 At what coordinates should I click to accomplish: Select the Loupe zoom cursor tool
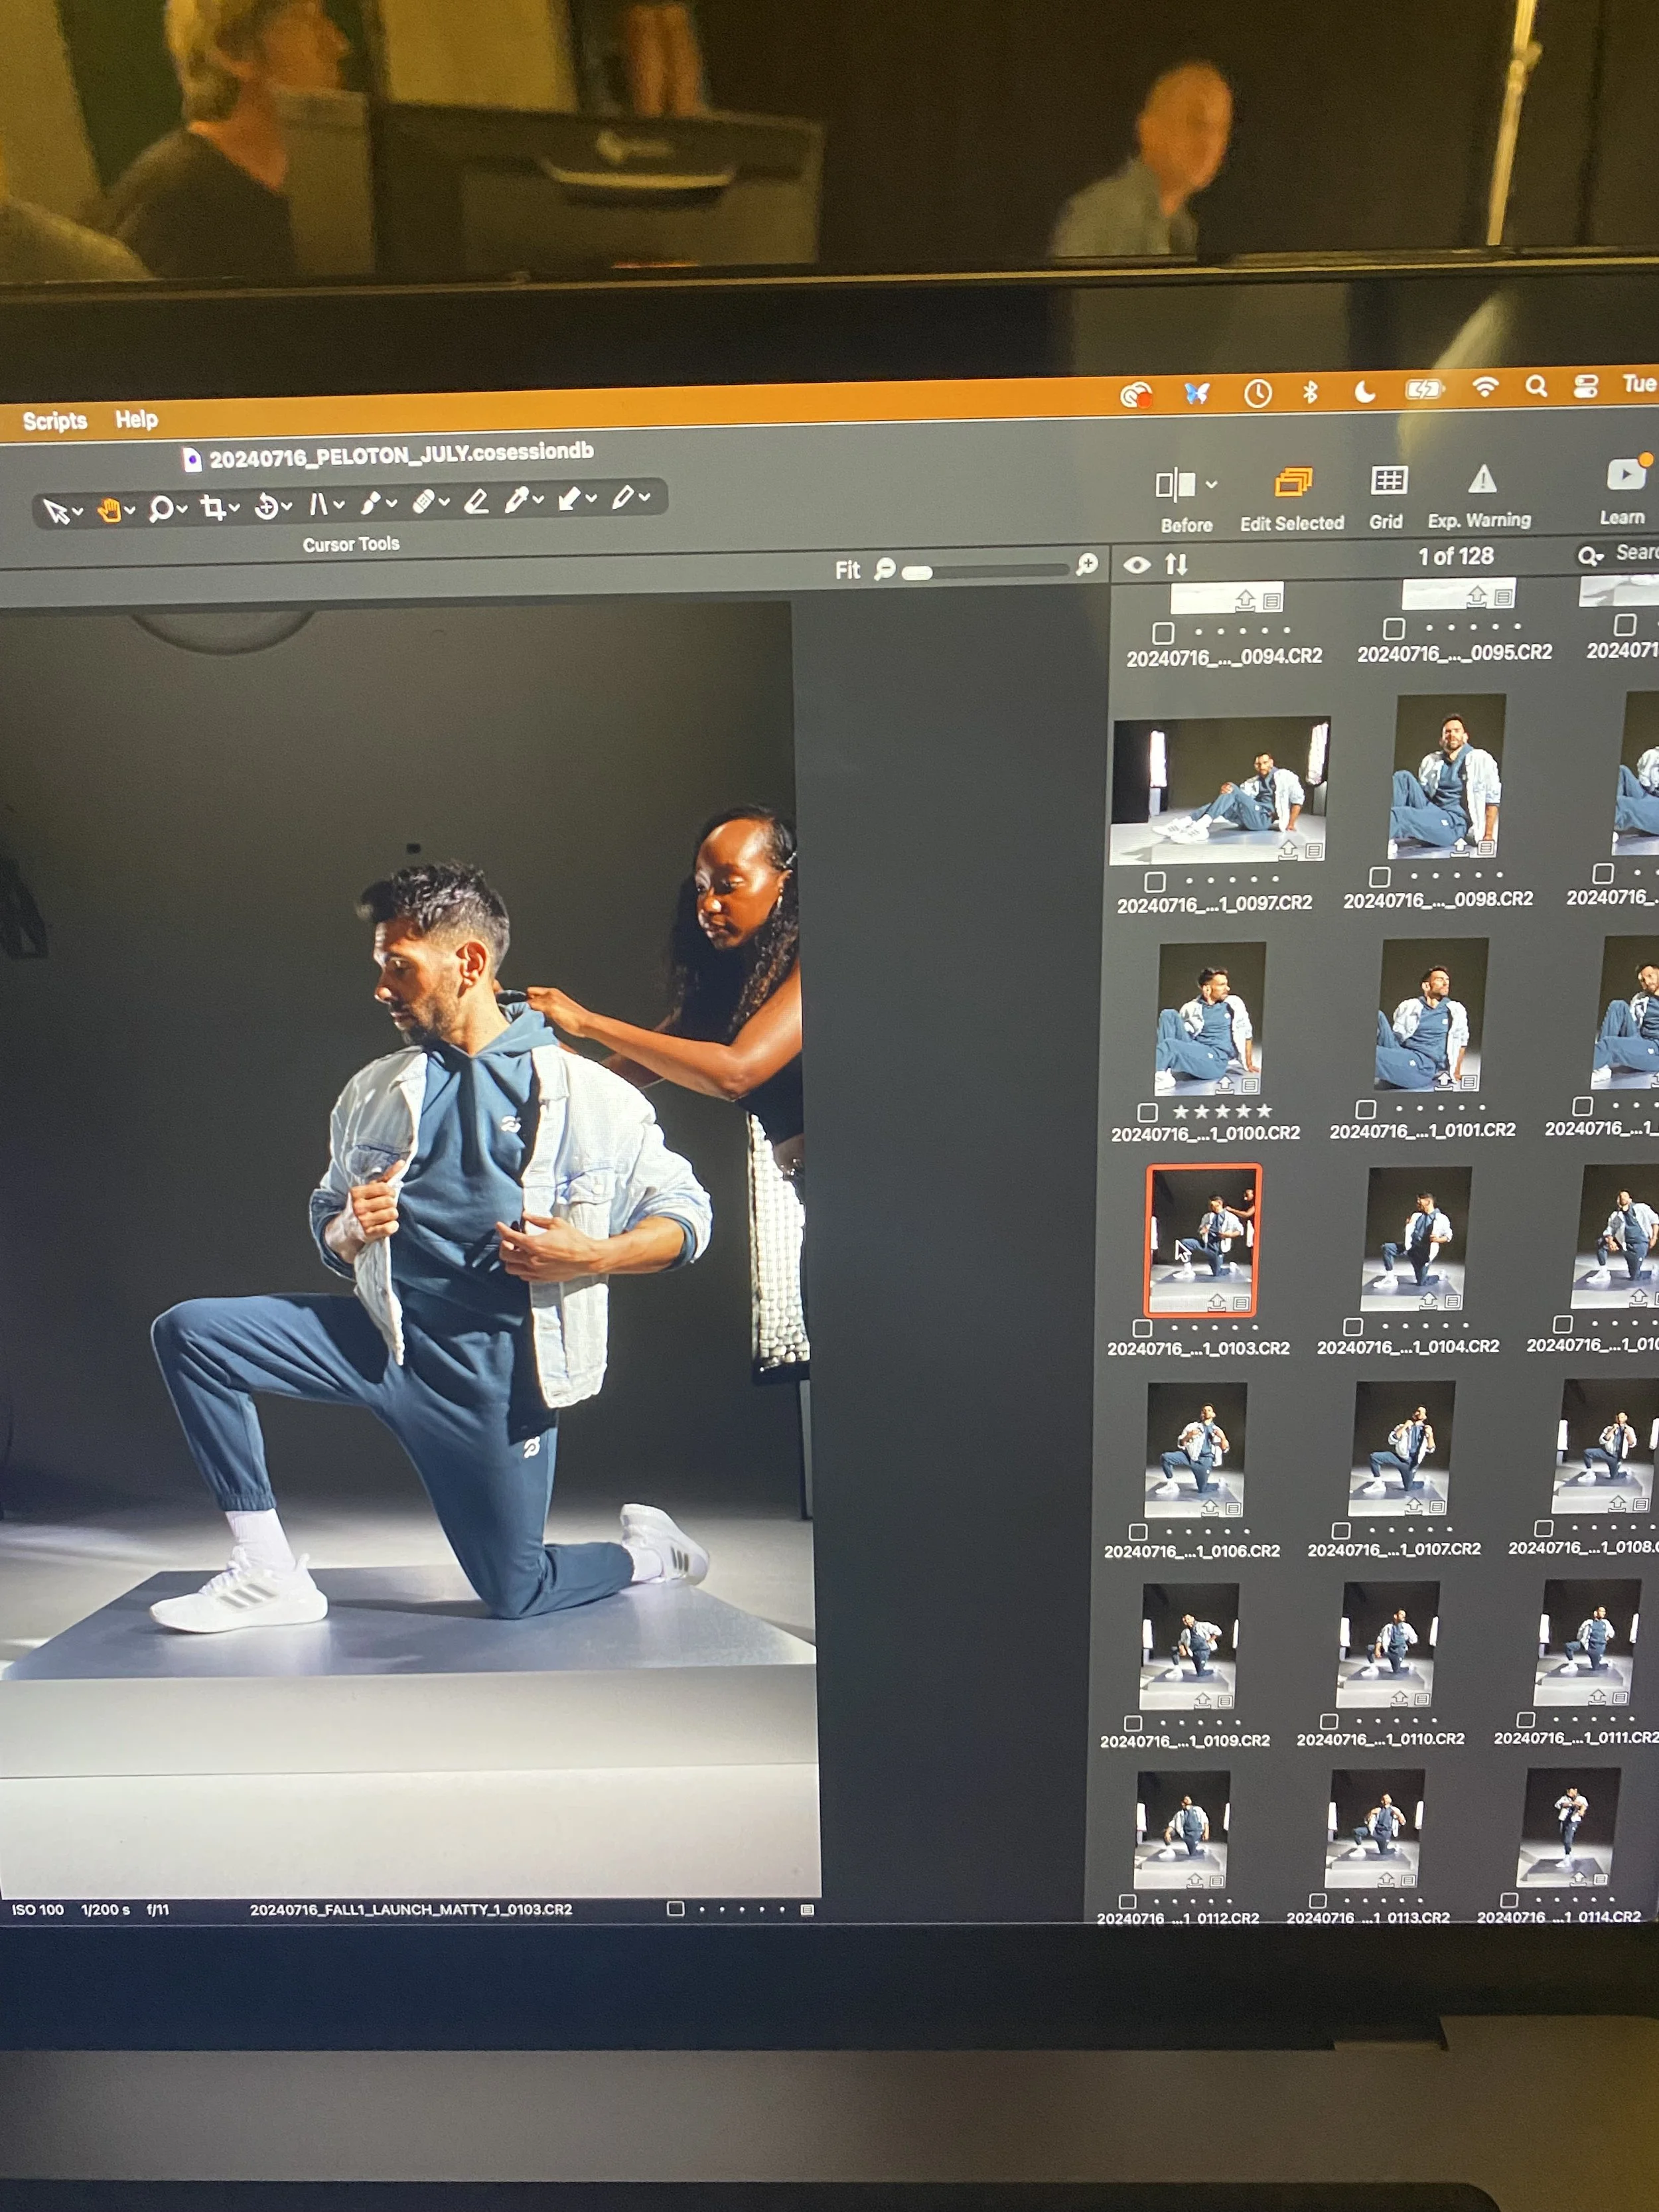pyautogui.click(x=160, y=510)
